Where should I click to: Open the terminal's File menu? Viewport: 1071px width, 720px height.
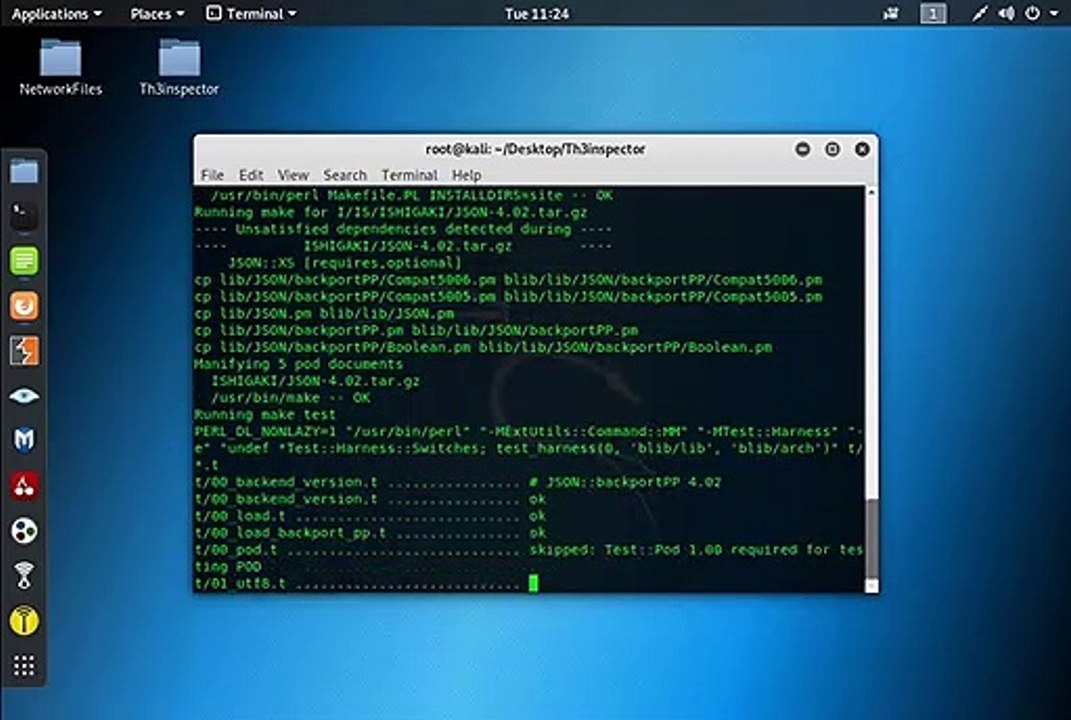212,175
